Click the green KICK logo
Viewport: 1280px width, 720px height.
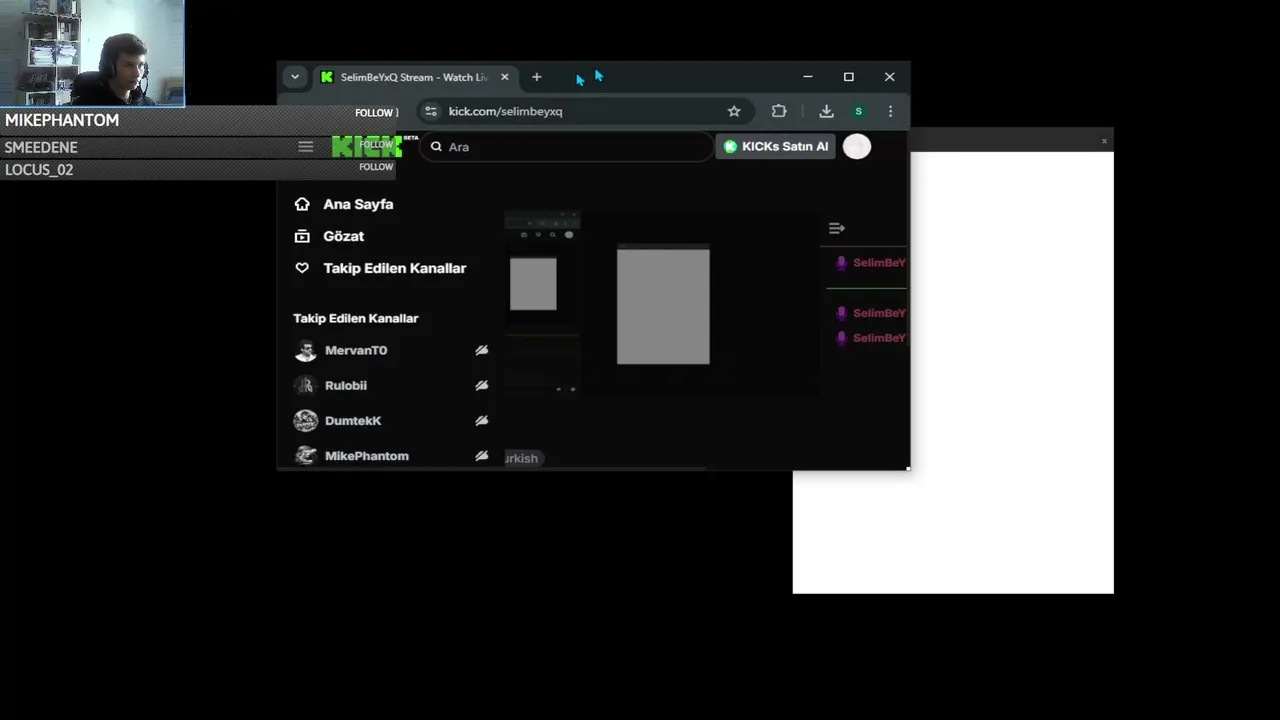point(367,147)
